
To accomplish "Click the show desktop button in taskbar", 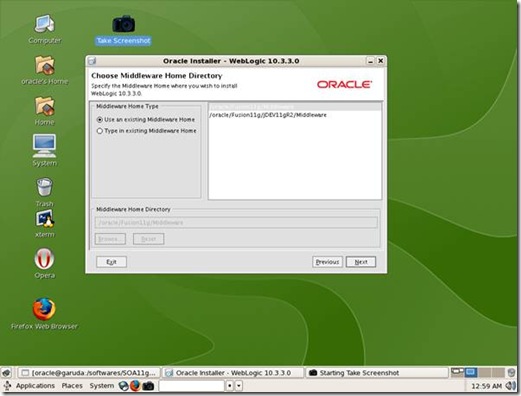I will point(6,373).
